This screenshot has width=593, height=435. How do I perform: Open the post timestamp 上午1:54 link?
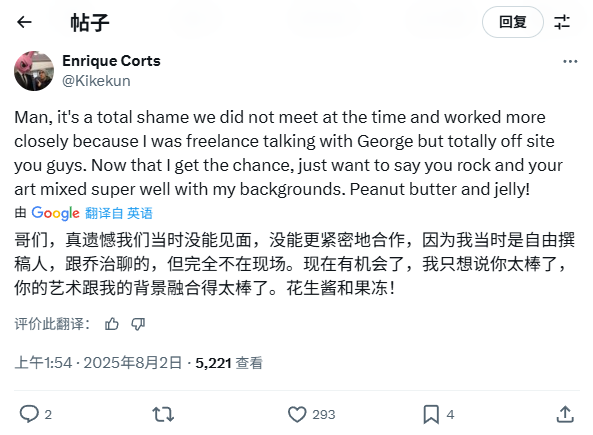(x=98, y=363)
